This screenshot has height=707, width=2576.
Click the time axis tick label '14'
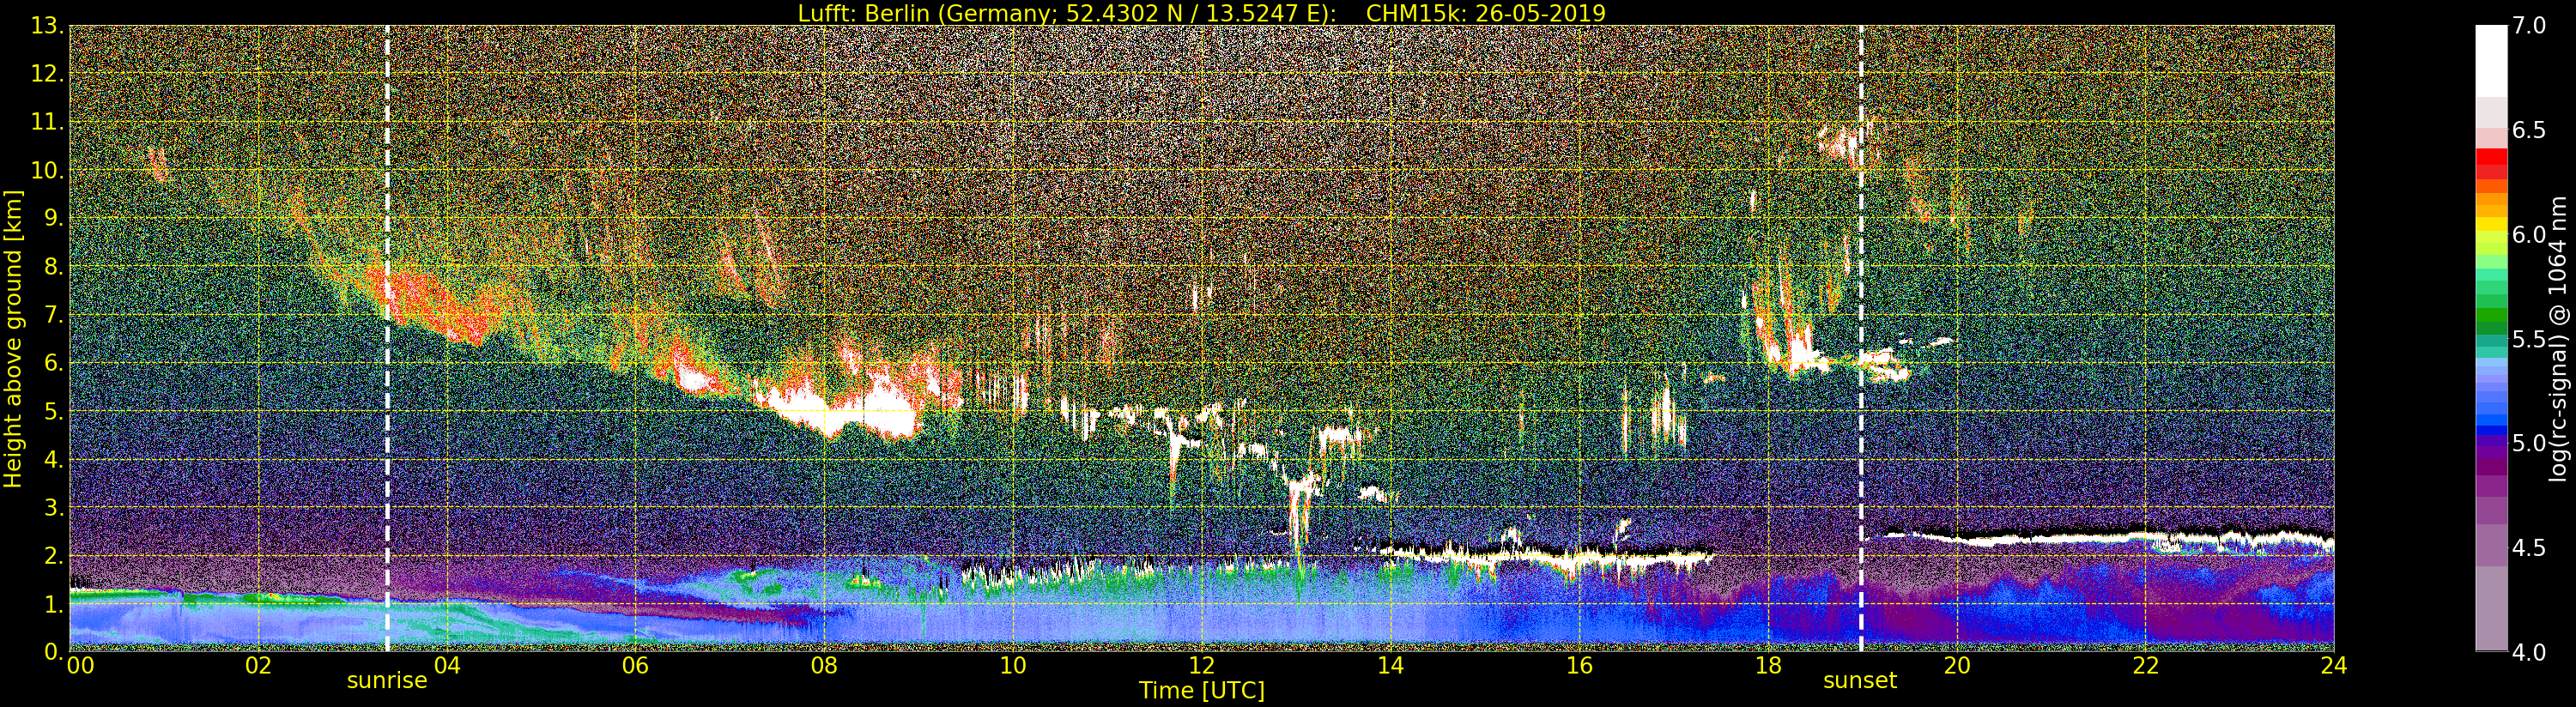(x=1390, y=666)
